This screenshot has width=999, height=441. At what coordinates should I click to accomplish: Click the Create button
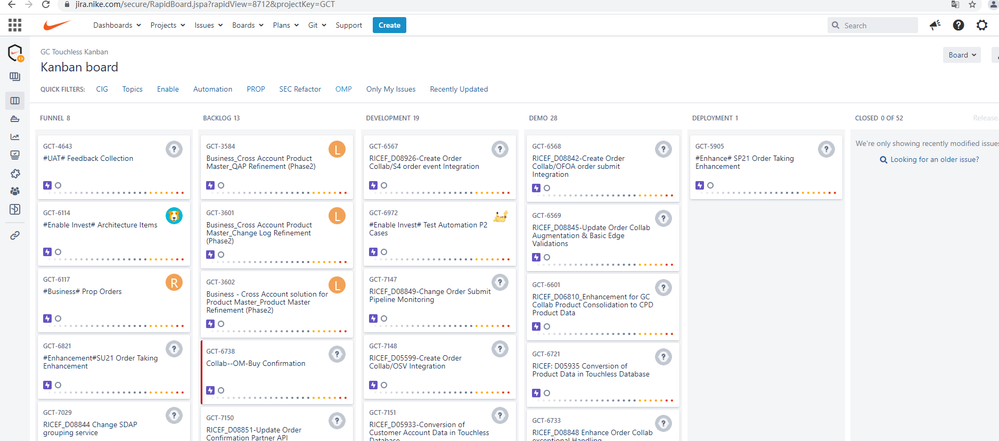pos(389,25)
